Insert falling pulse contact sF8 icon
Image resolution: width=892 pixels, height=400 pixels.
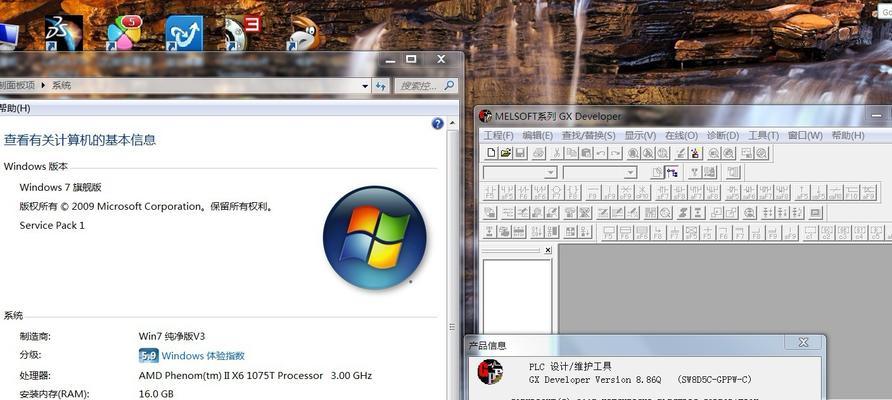coord(679,192)
